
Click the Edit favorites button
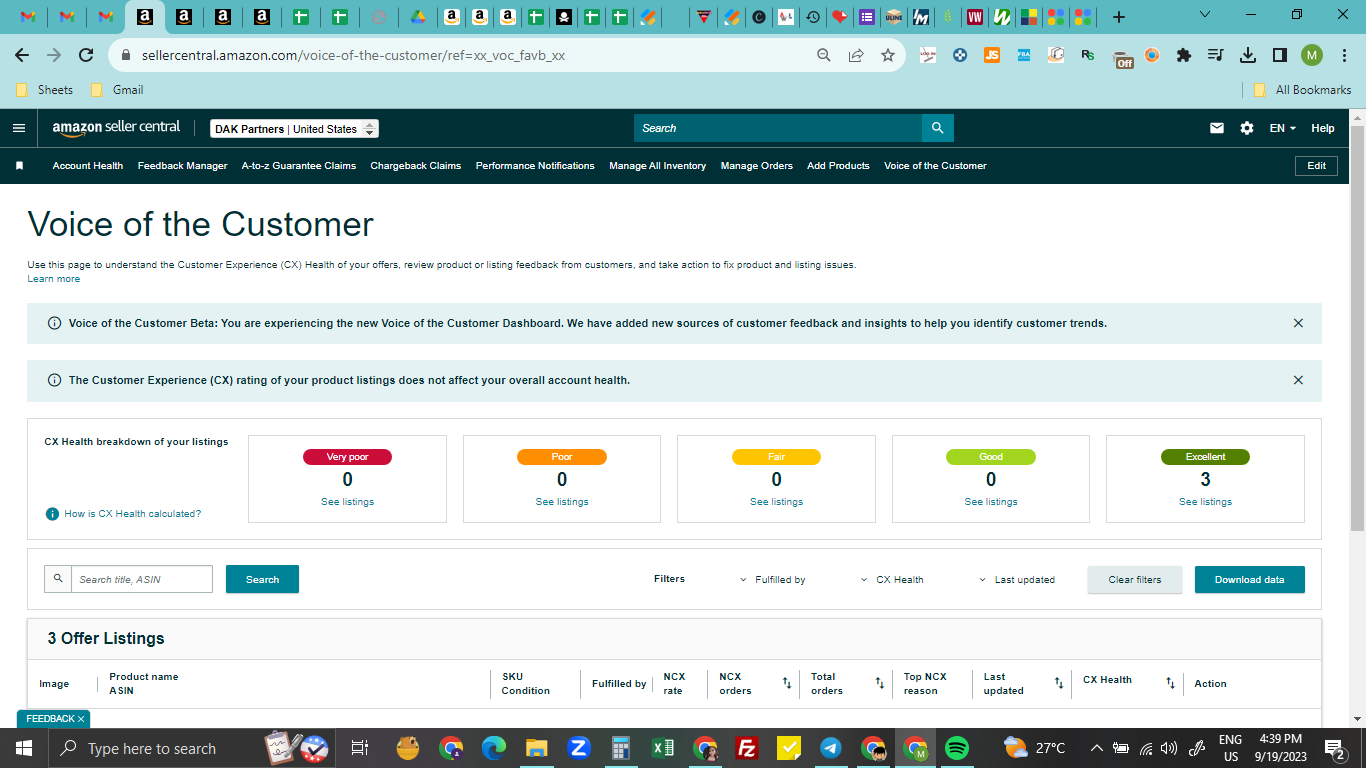coord(1316,166)
